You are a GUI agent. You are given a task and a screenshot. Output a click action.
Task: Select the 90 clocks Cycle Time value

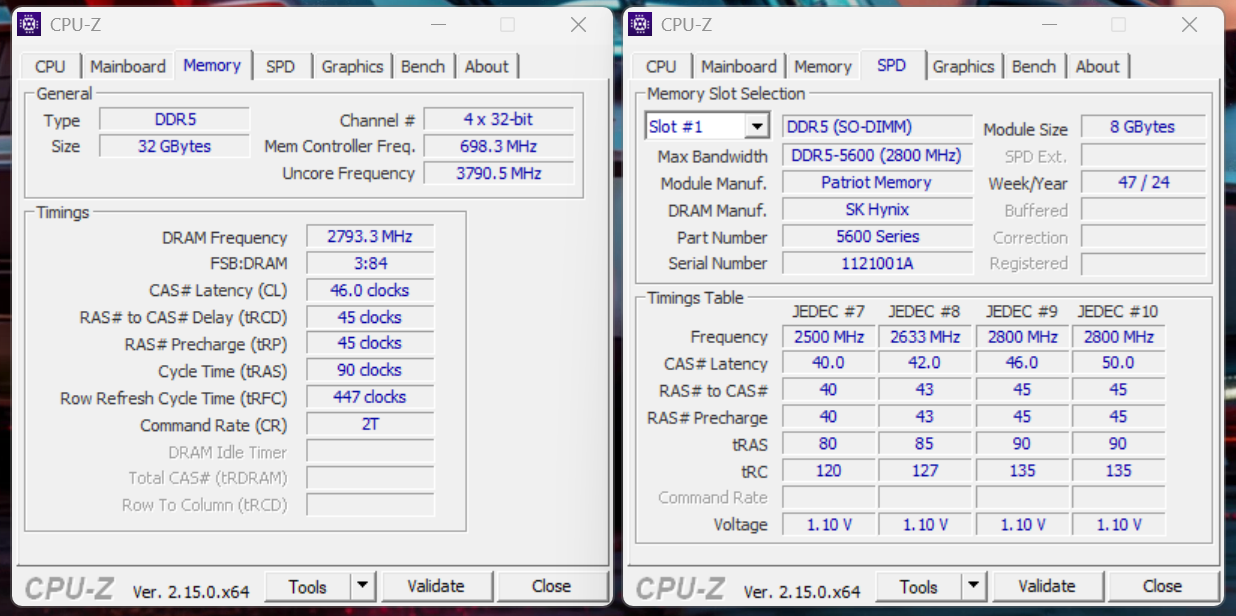(370, 370)
